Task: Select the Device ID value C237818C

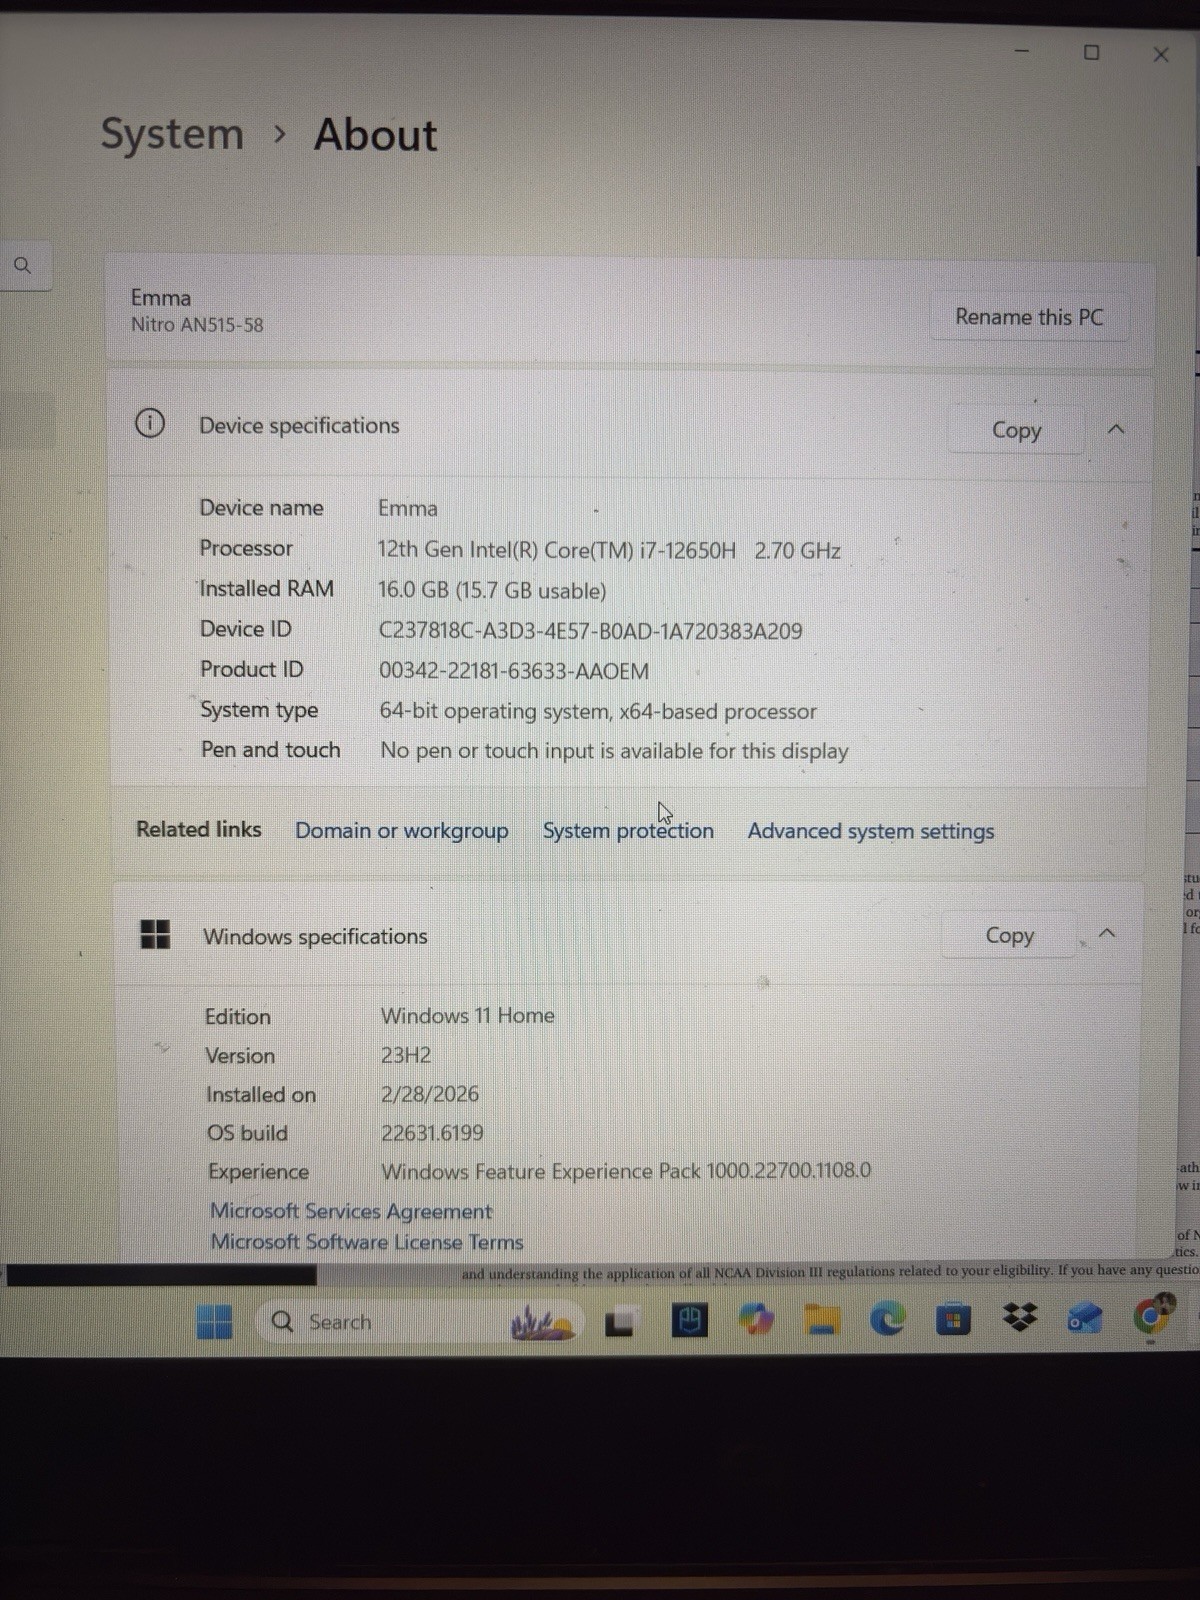Action: pyautogui.click(x=590, y=631)
